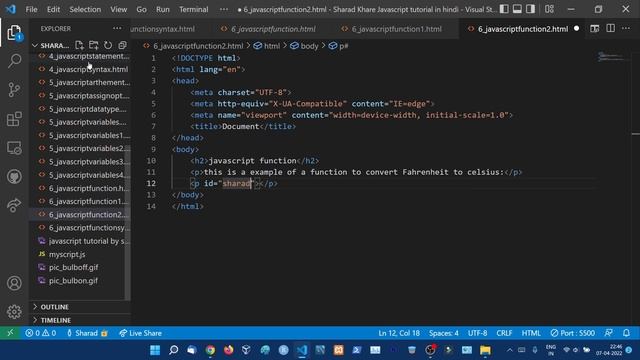Open the editor more actions menu
This screenshot has height=360, width=640.
pyautogui.click(x=626, y=29)
